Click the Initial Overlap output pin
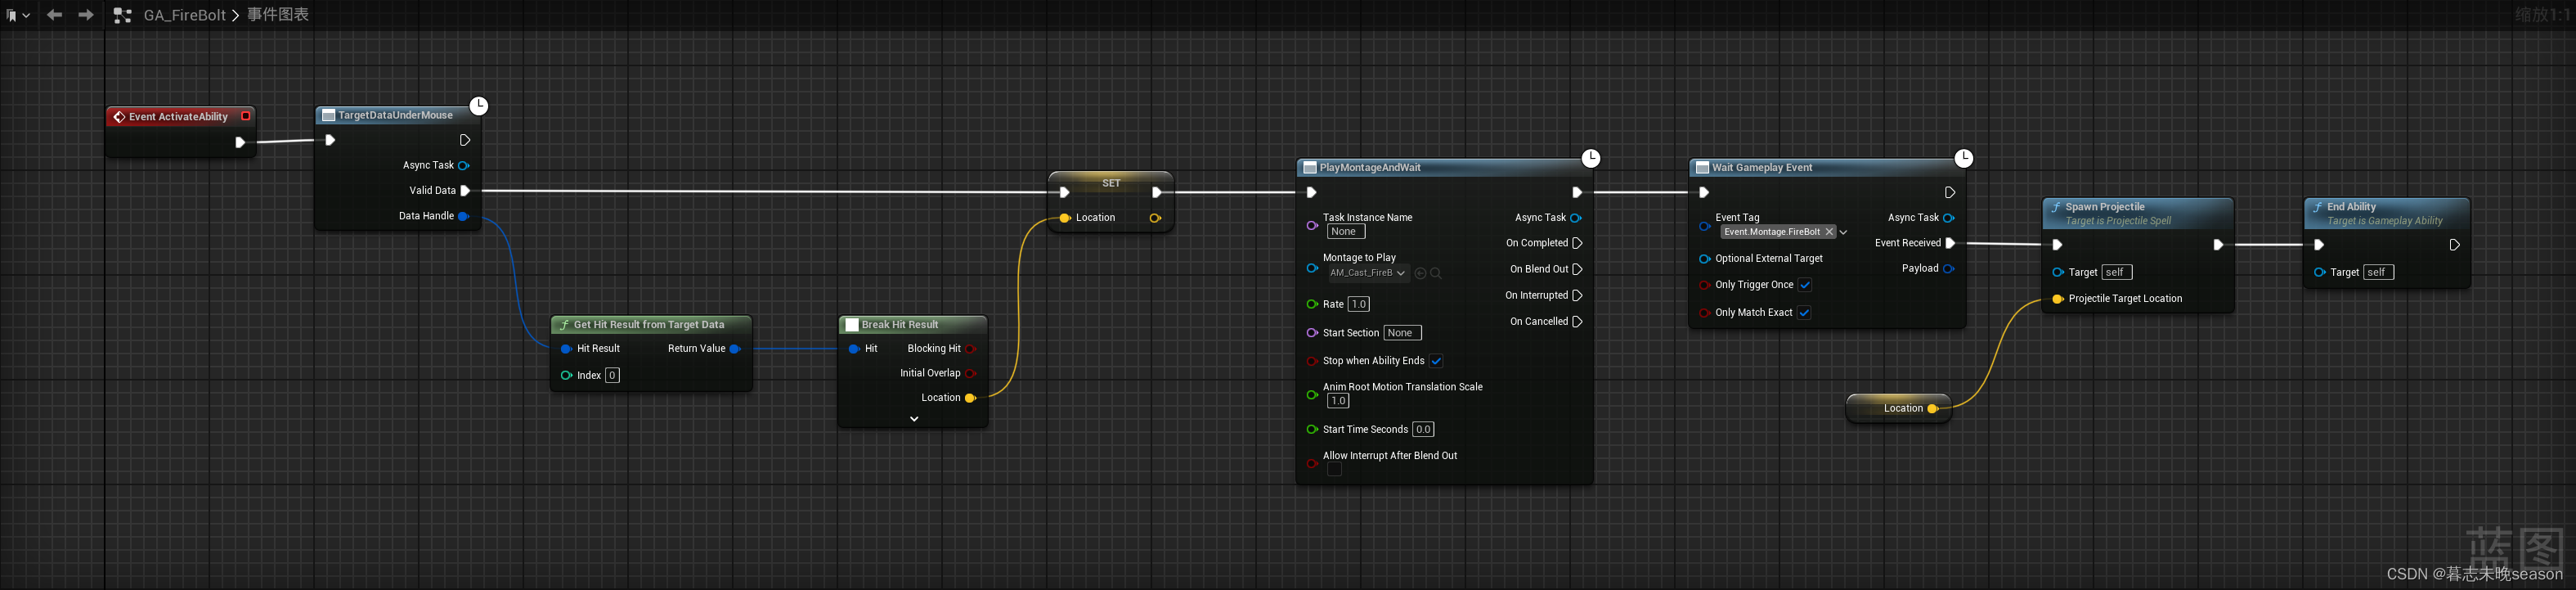This screenshot has width=2576, height=590. coord(970,373)
